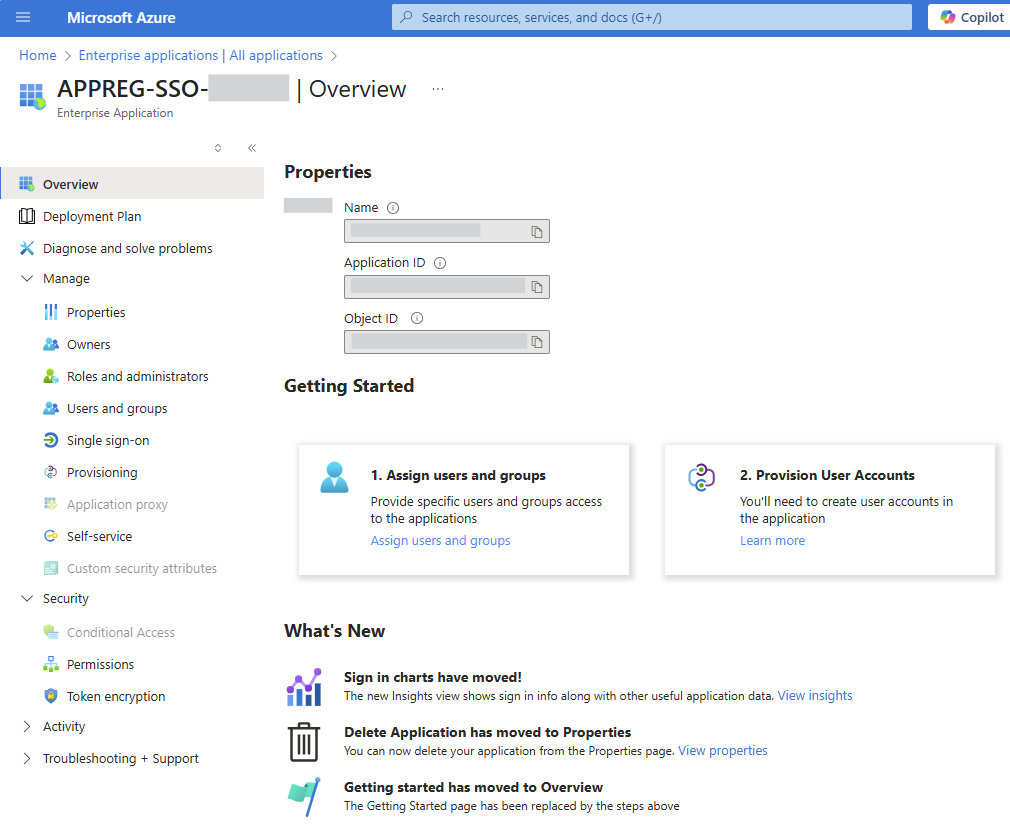Click the '1. Assign users and groups' heading
Image resolution: width=1010 pixels, height=828 pixels.
click(458, 476)
